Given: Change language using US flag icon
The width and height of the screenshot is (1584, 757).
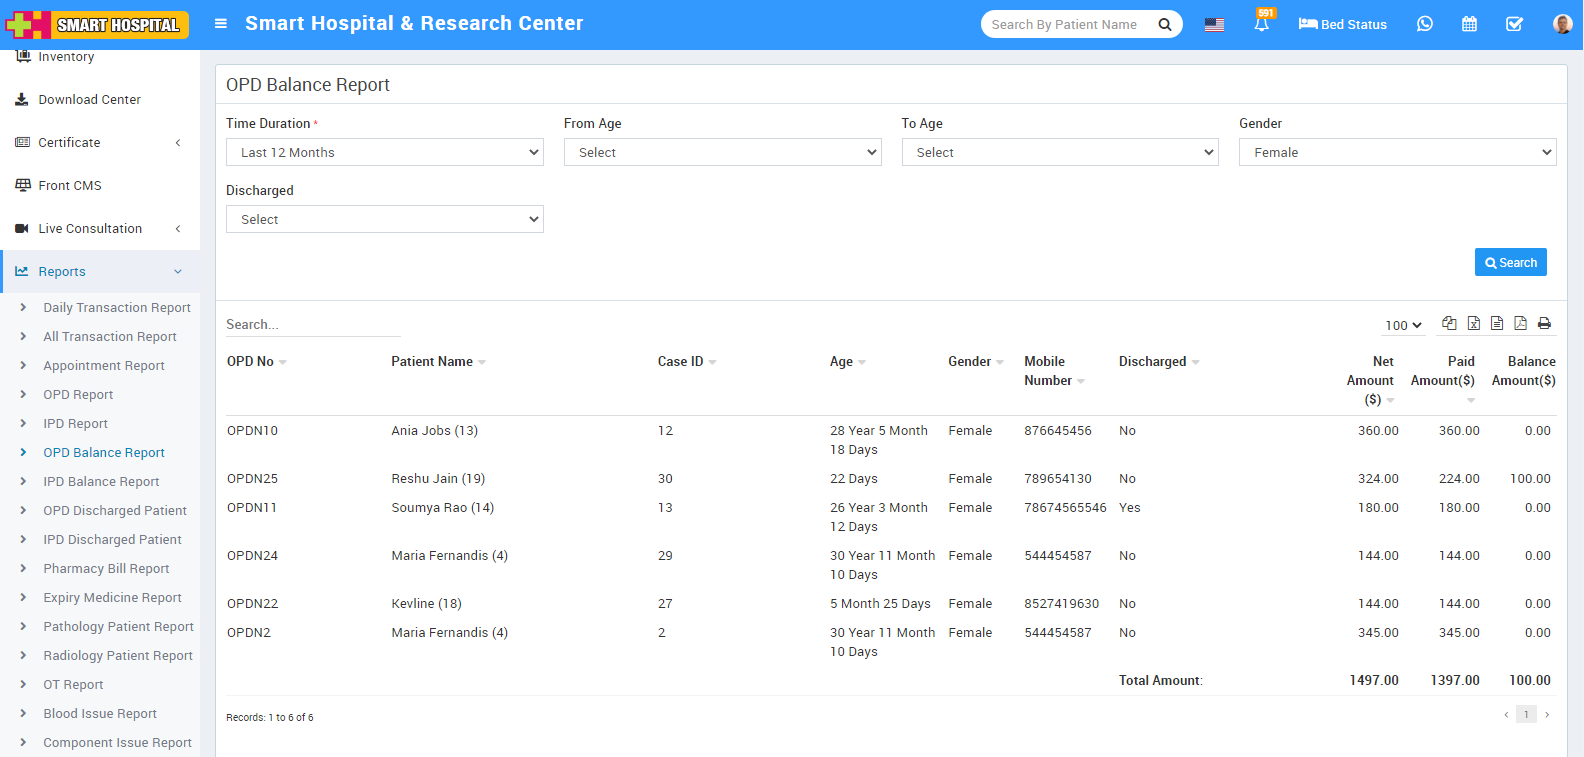Looking at the screenshot, I should [1214, 25].
